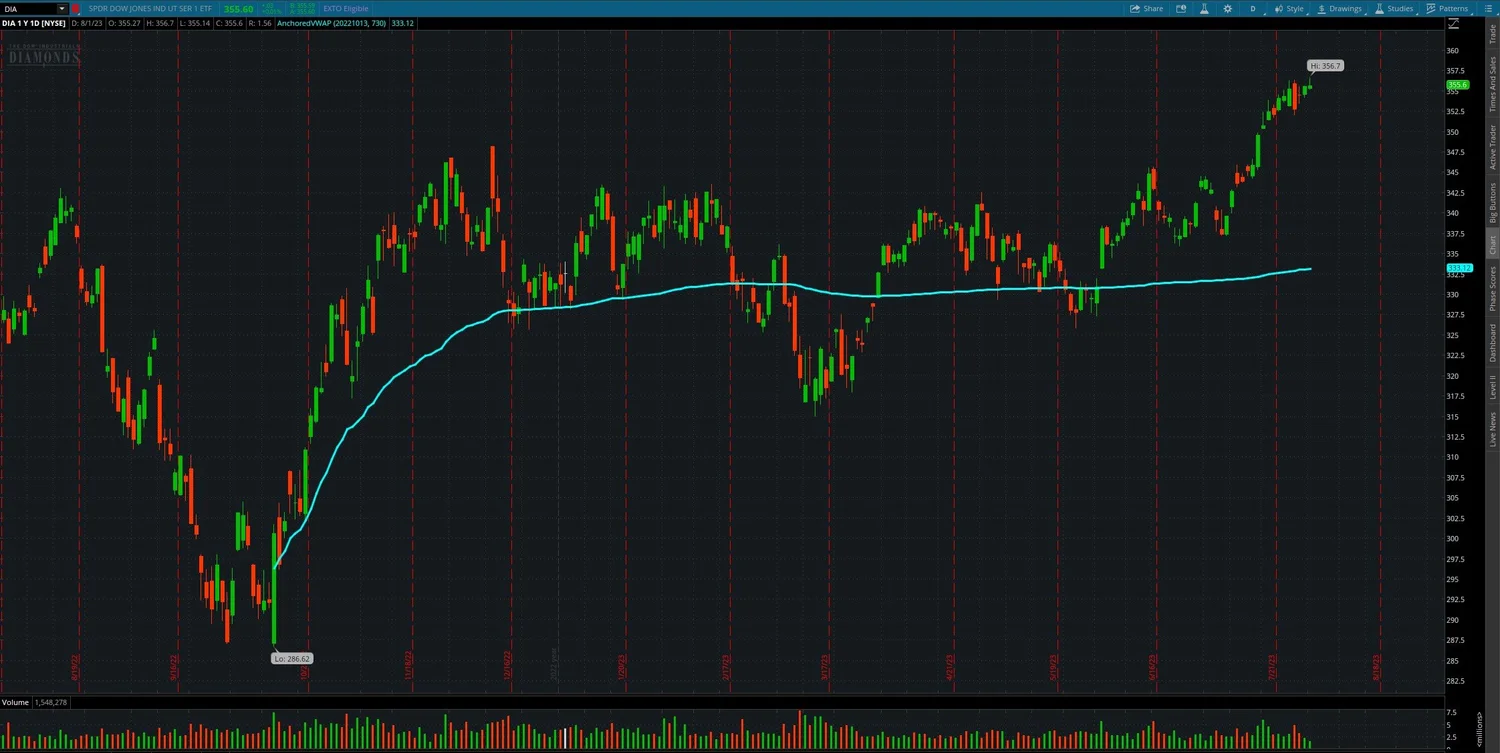Click the Share button in the chart toolbar

pyautogui.click(x=1147, y=8)
